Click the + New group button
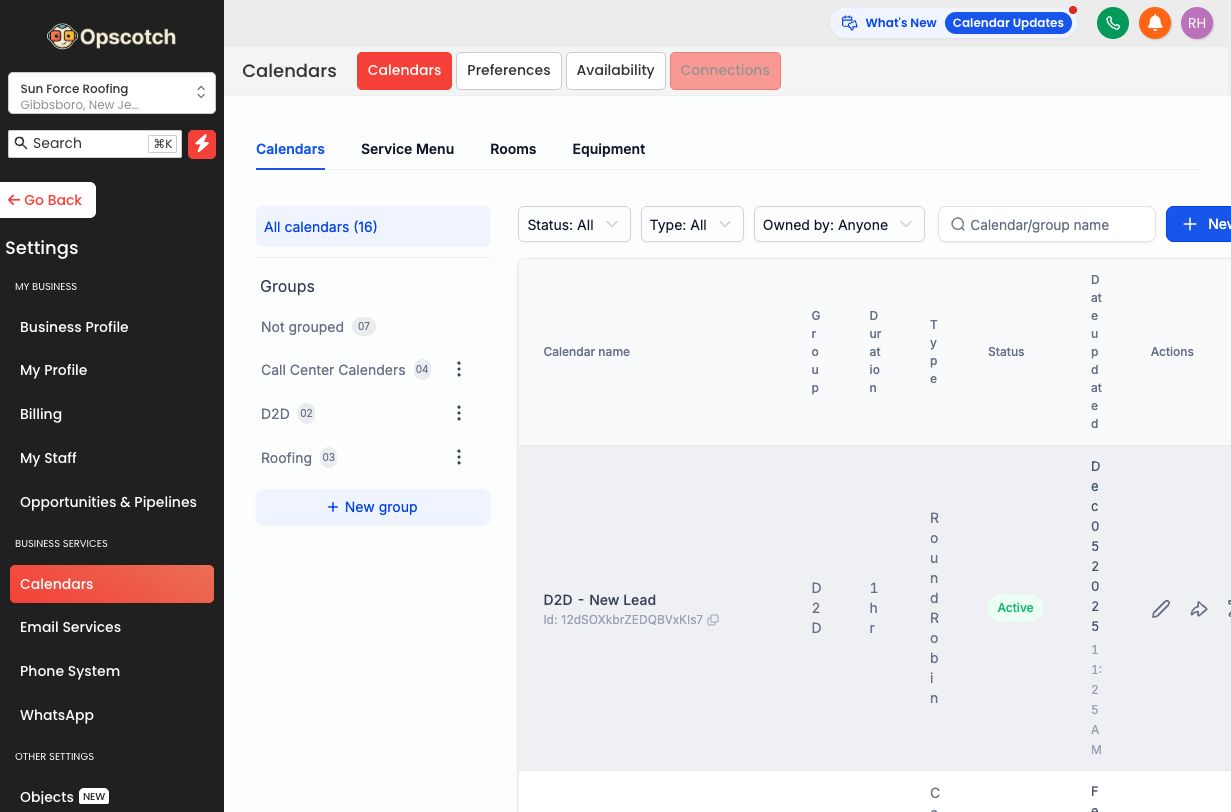Image resolution: width=1231 pixels, height=812 pixels. [x=372, y=507]
